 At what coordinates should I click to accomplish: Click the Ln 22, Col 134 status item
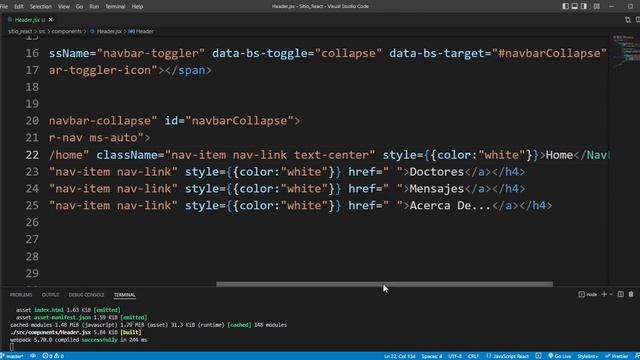click(399, 356)
